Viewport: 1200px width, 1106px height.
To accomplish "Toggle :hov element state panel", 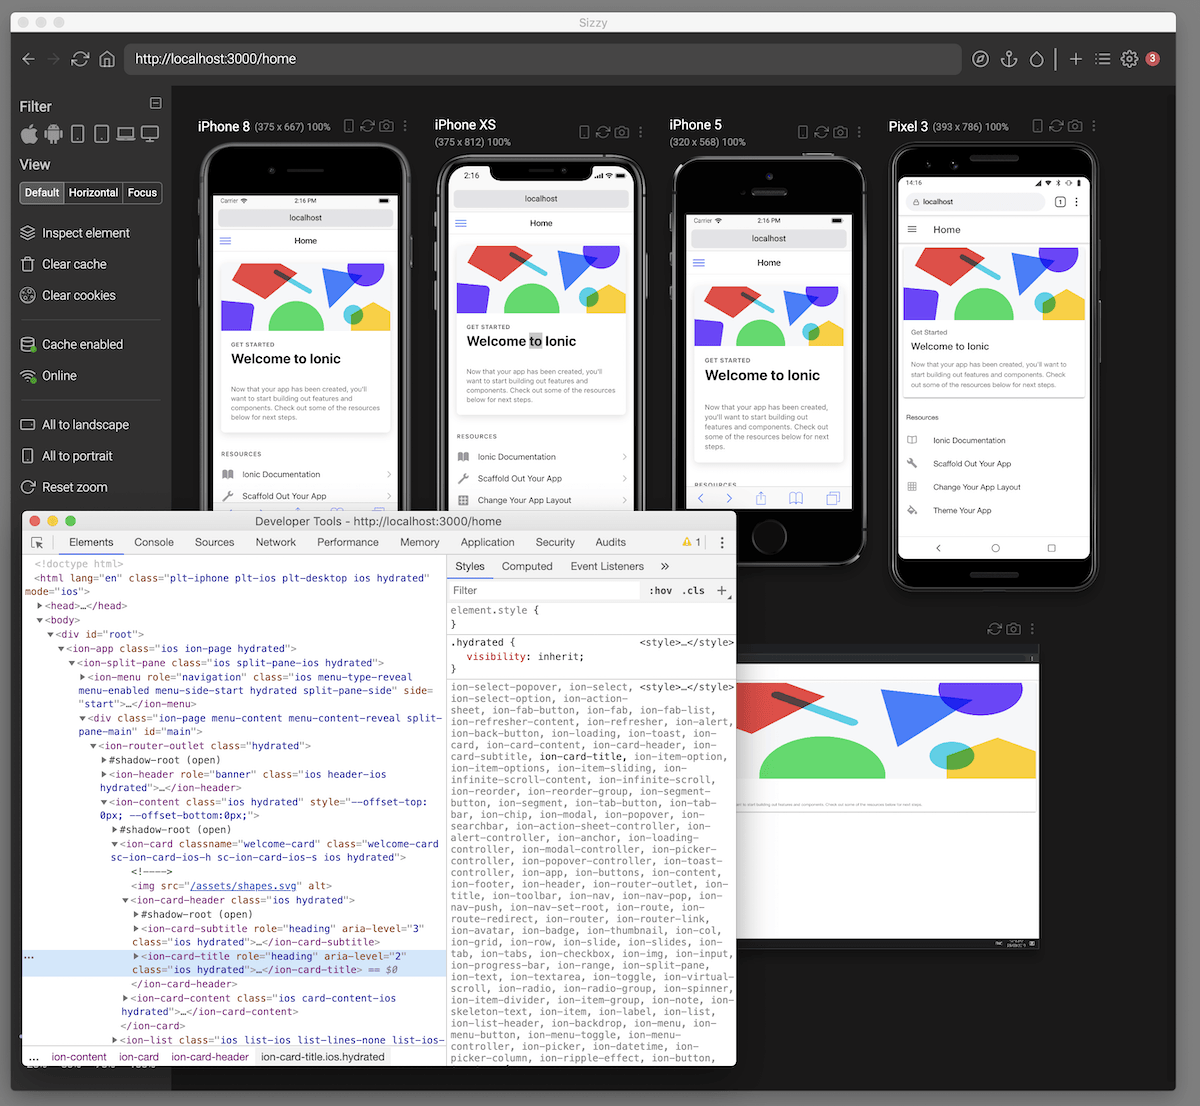I will 661,591.
